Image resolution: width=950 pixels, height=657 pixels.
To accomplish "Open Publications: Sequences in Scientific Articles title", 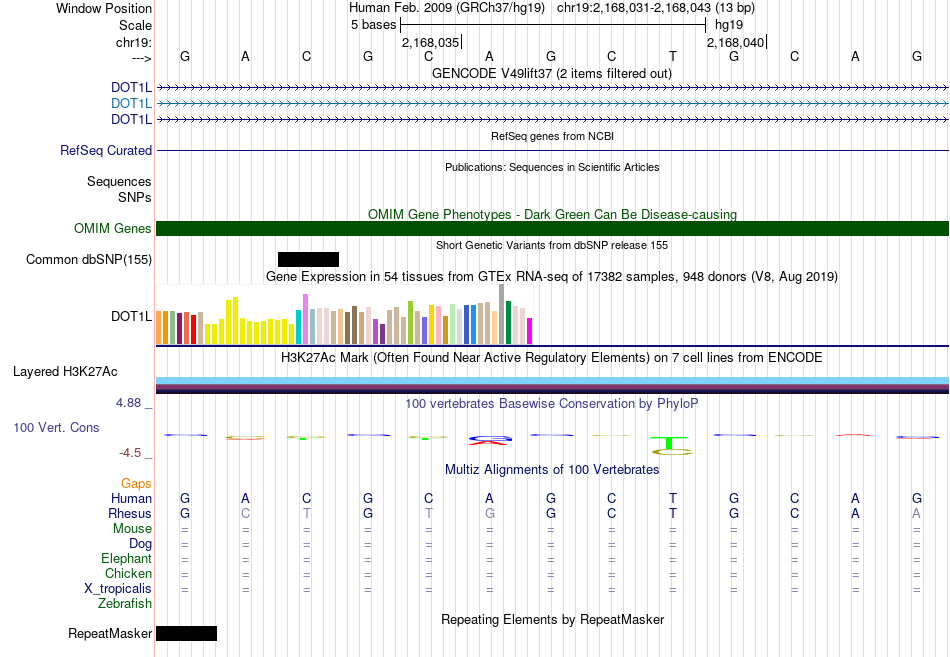I will pos(552,167).
